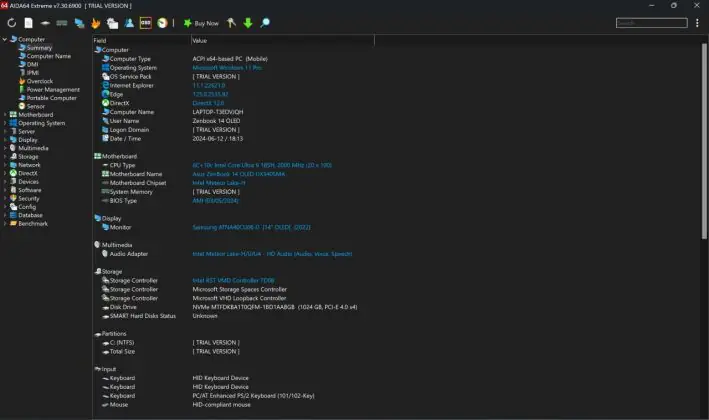Click the Buy Now button
Image resolution: width=709 pixels, height=420 pixels.
click(201, 23)
